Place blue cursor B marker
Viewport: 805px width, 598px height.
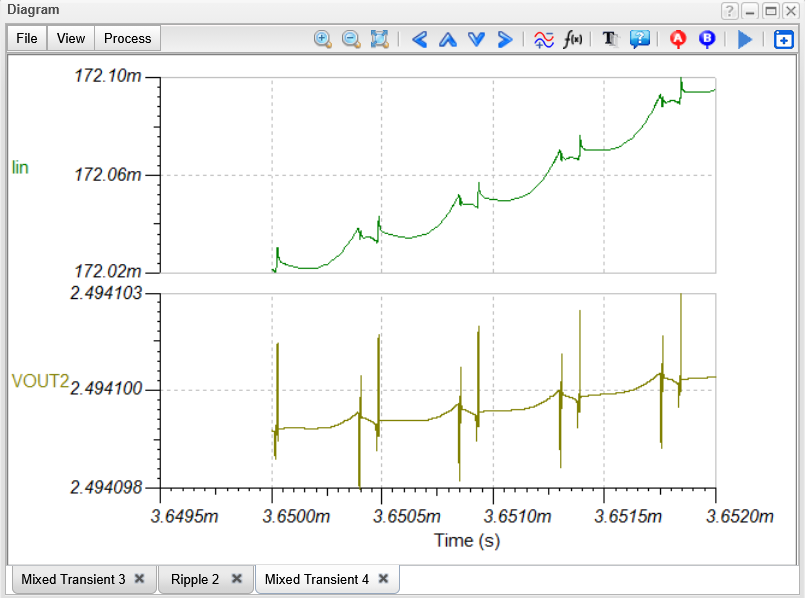click(707, 39)
